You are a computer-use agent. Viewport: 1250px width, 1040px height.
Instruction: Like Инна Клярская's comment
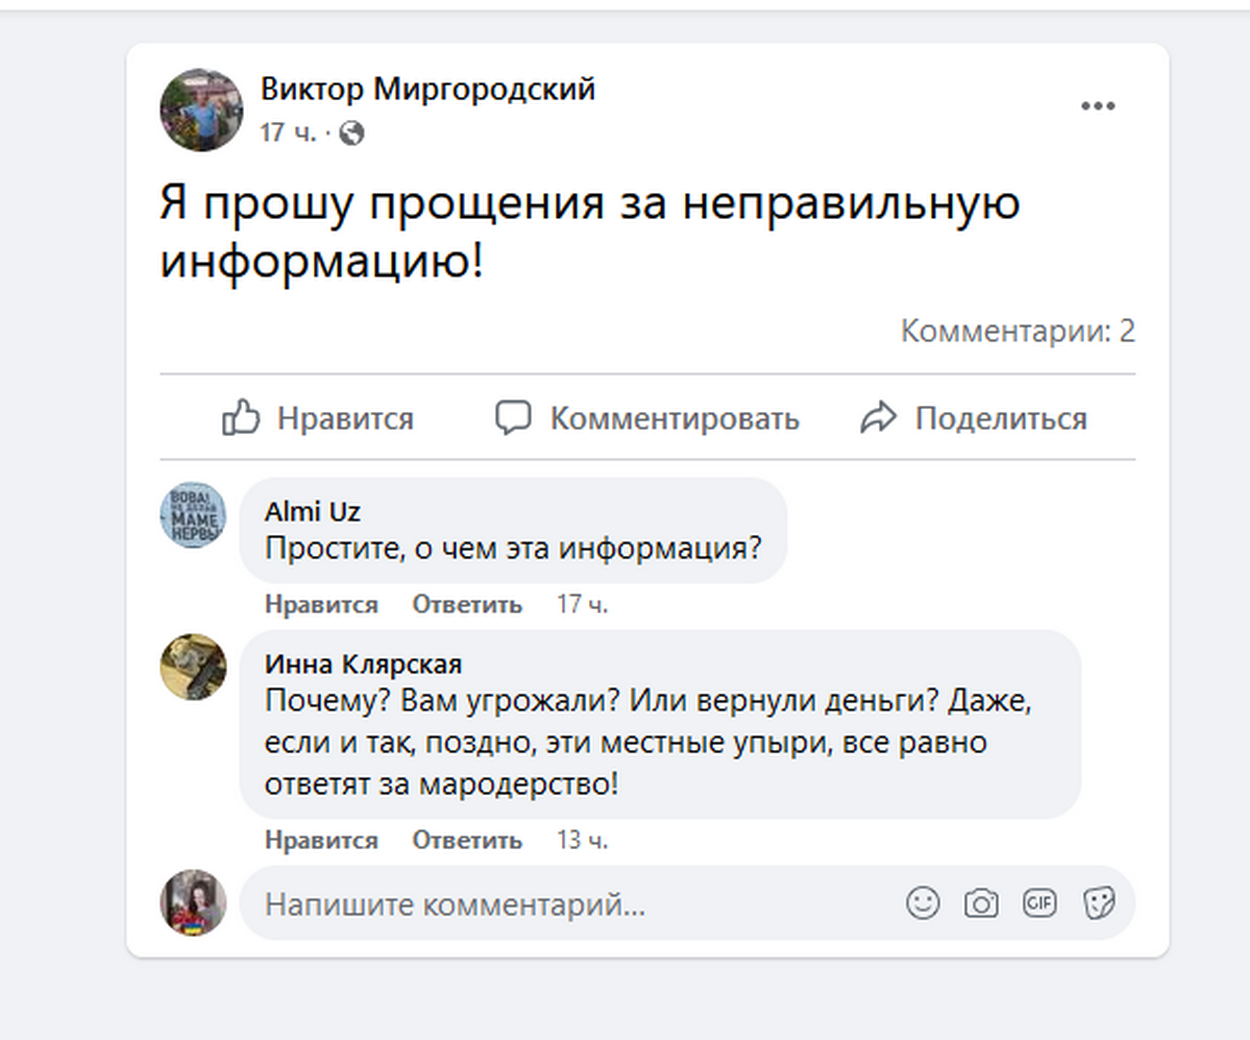[321, 840]
